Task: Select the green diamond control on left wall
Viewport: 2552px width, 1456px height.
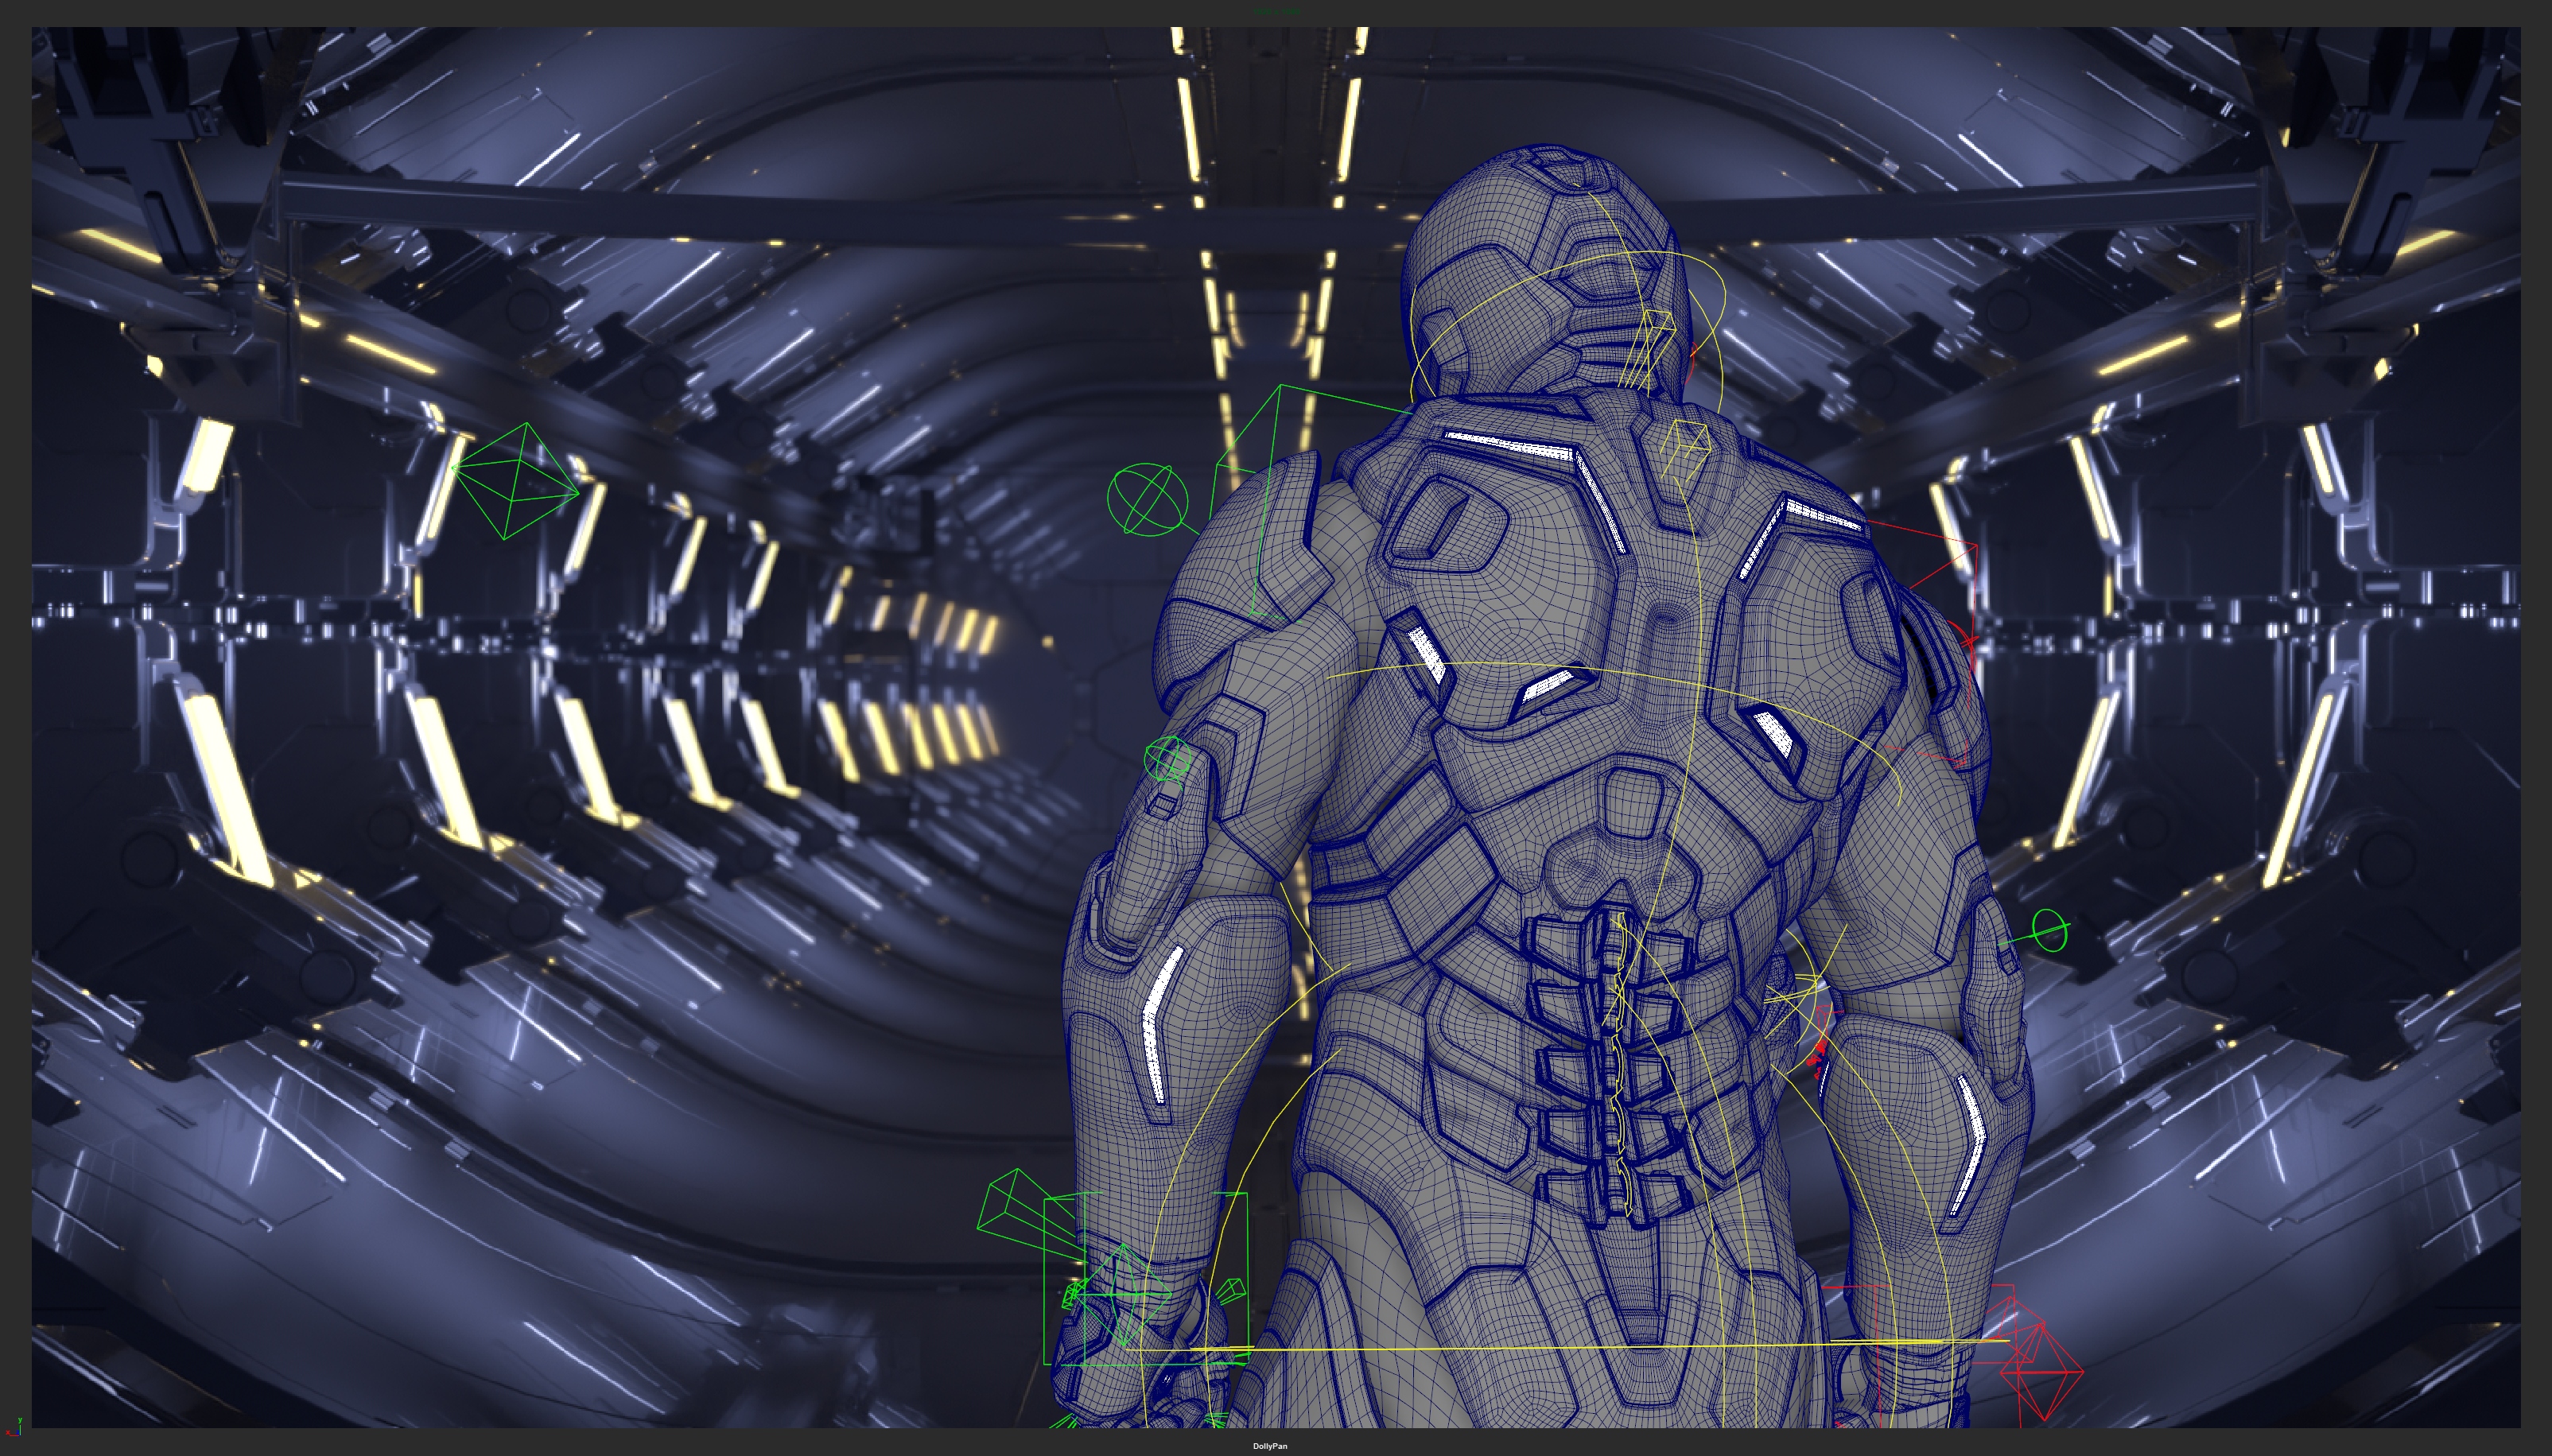Action: click(x=515, y=481)
